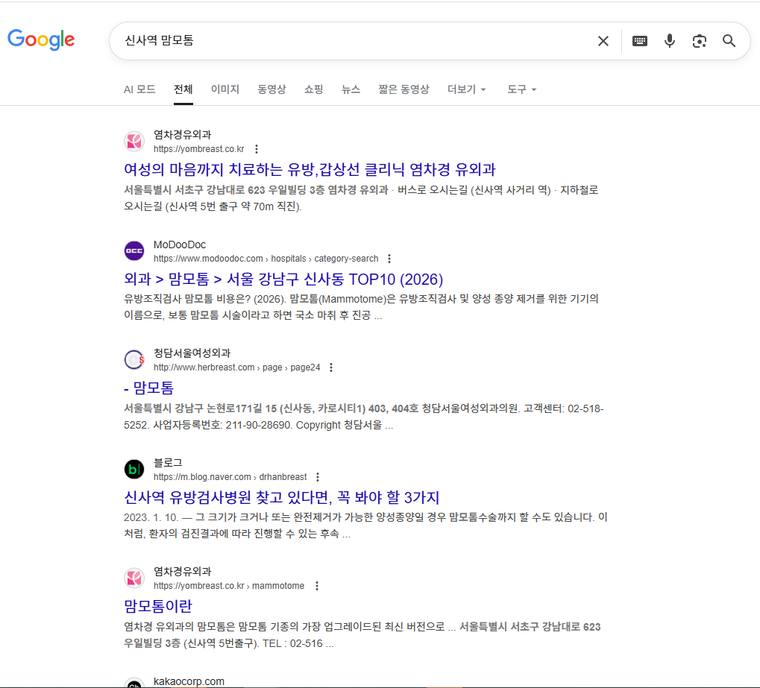The image size is (760, 688).
Task: Expand the 도구 dropdown
Action: pyautogui.click(x=522, y=89)
